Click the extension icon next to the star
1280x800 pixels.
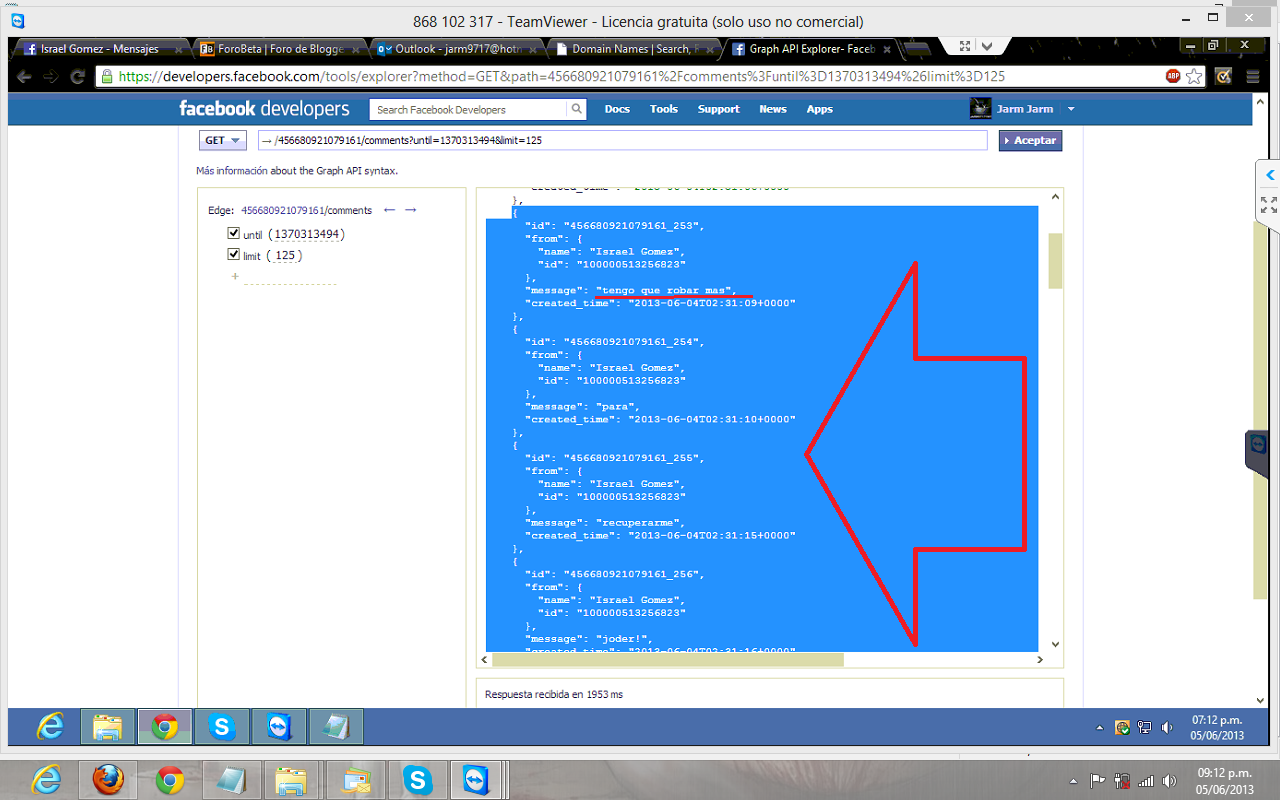(x=1223, y=76)
